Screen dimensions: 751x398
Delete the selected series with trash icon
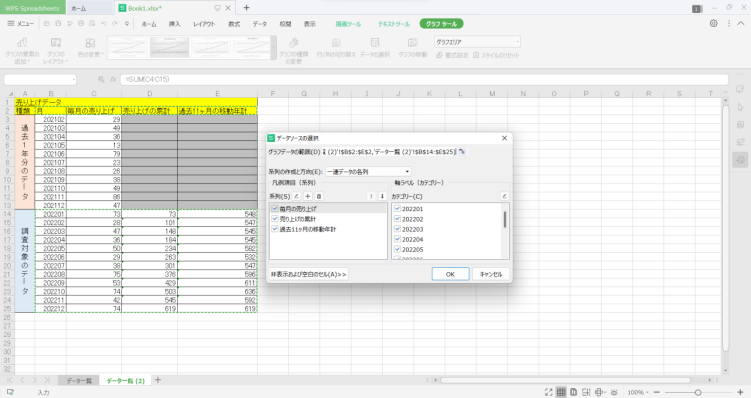pos(319,196)
